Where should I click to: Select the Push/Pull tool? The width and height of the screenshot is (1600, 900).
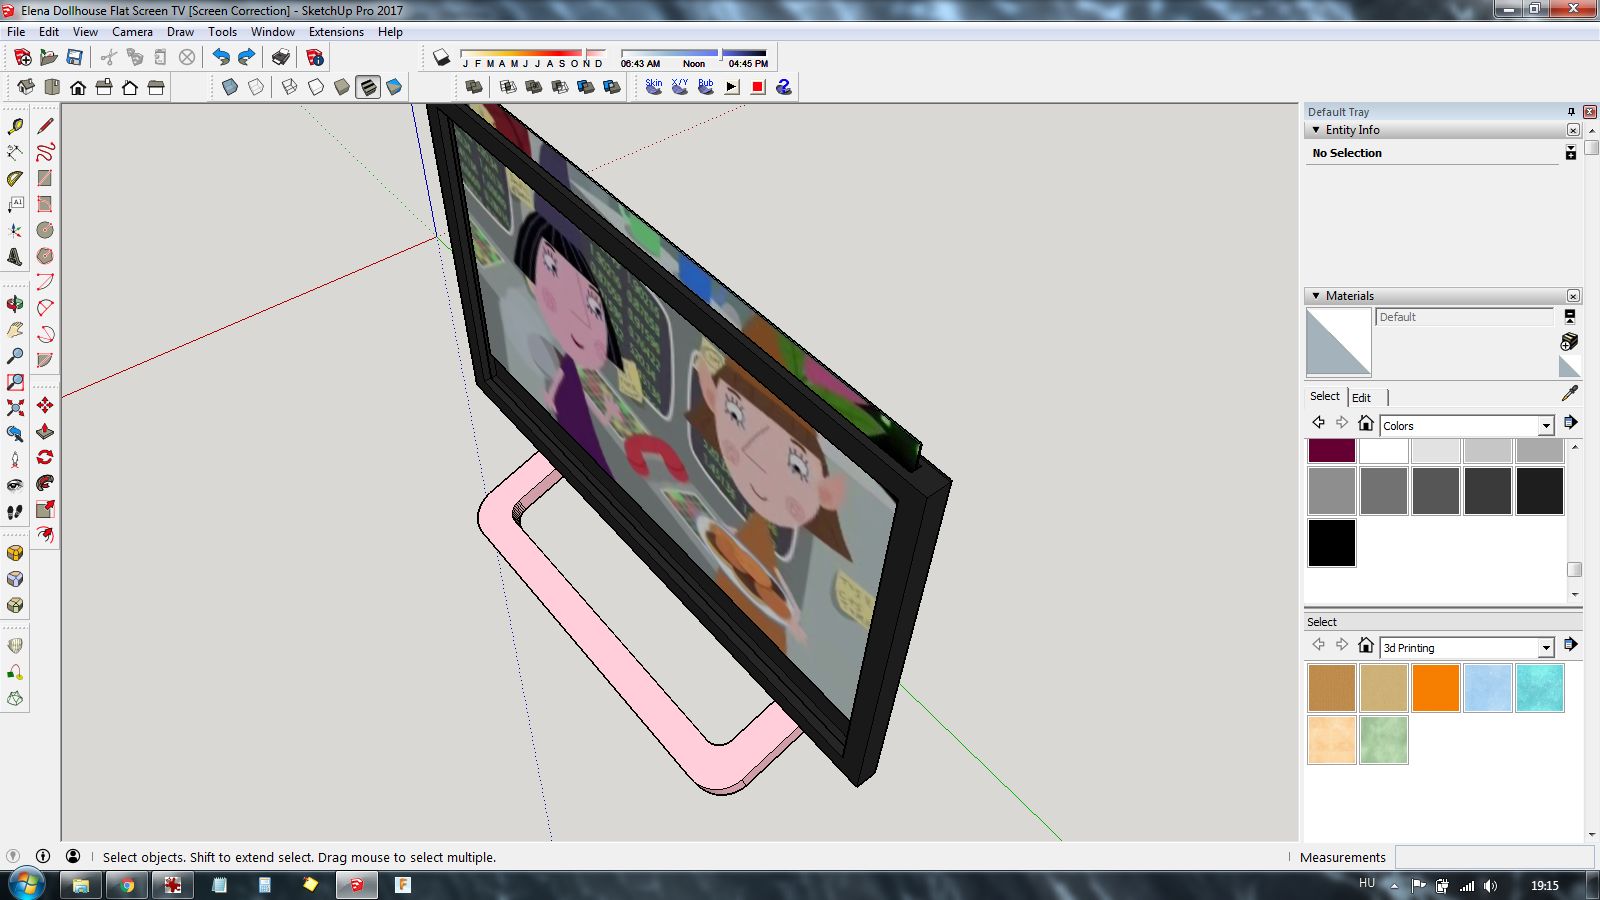tap(45, 431)
